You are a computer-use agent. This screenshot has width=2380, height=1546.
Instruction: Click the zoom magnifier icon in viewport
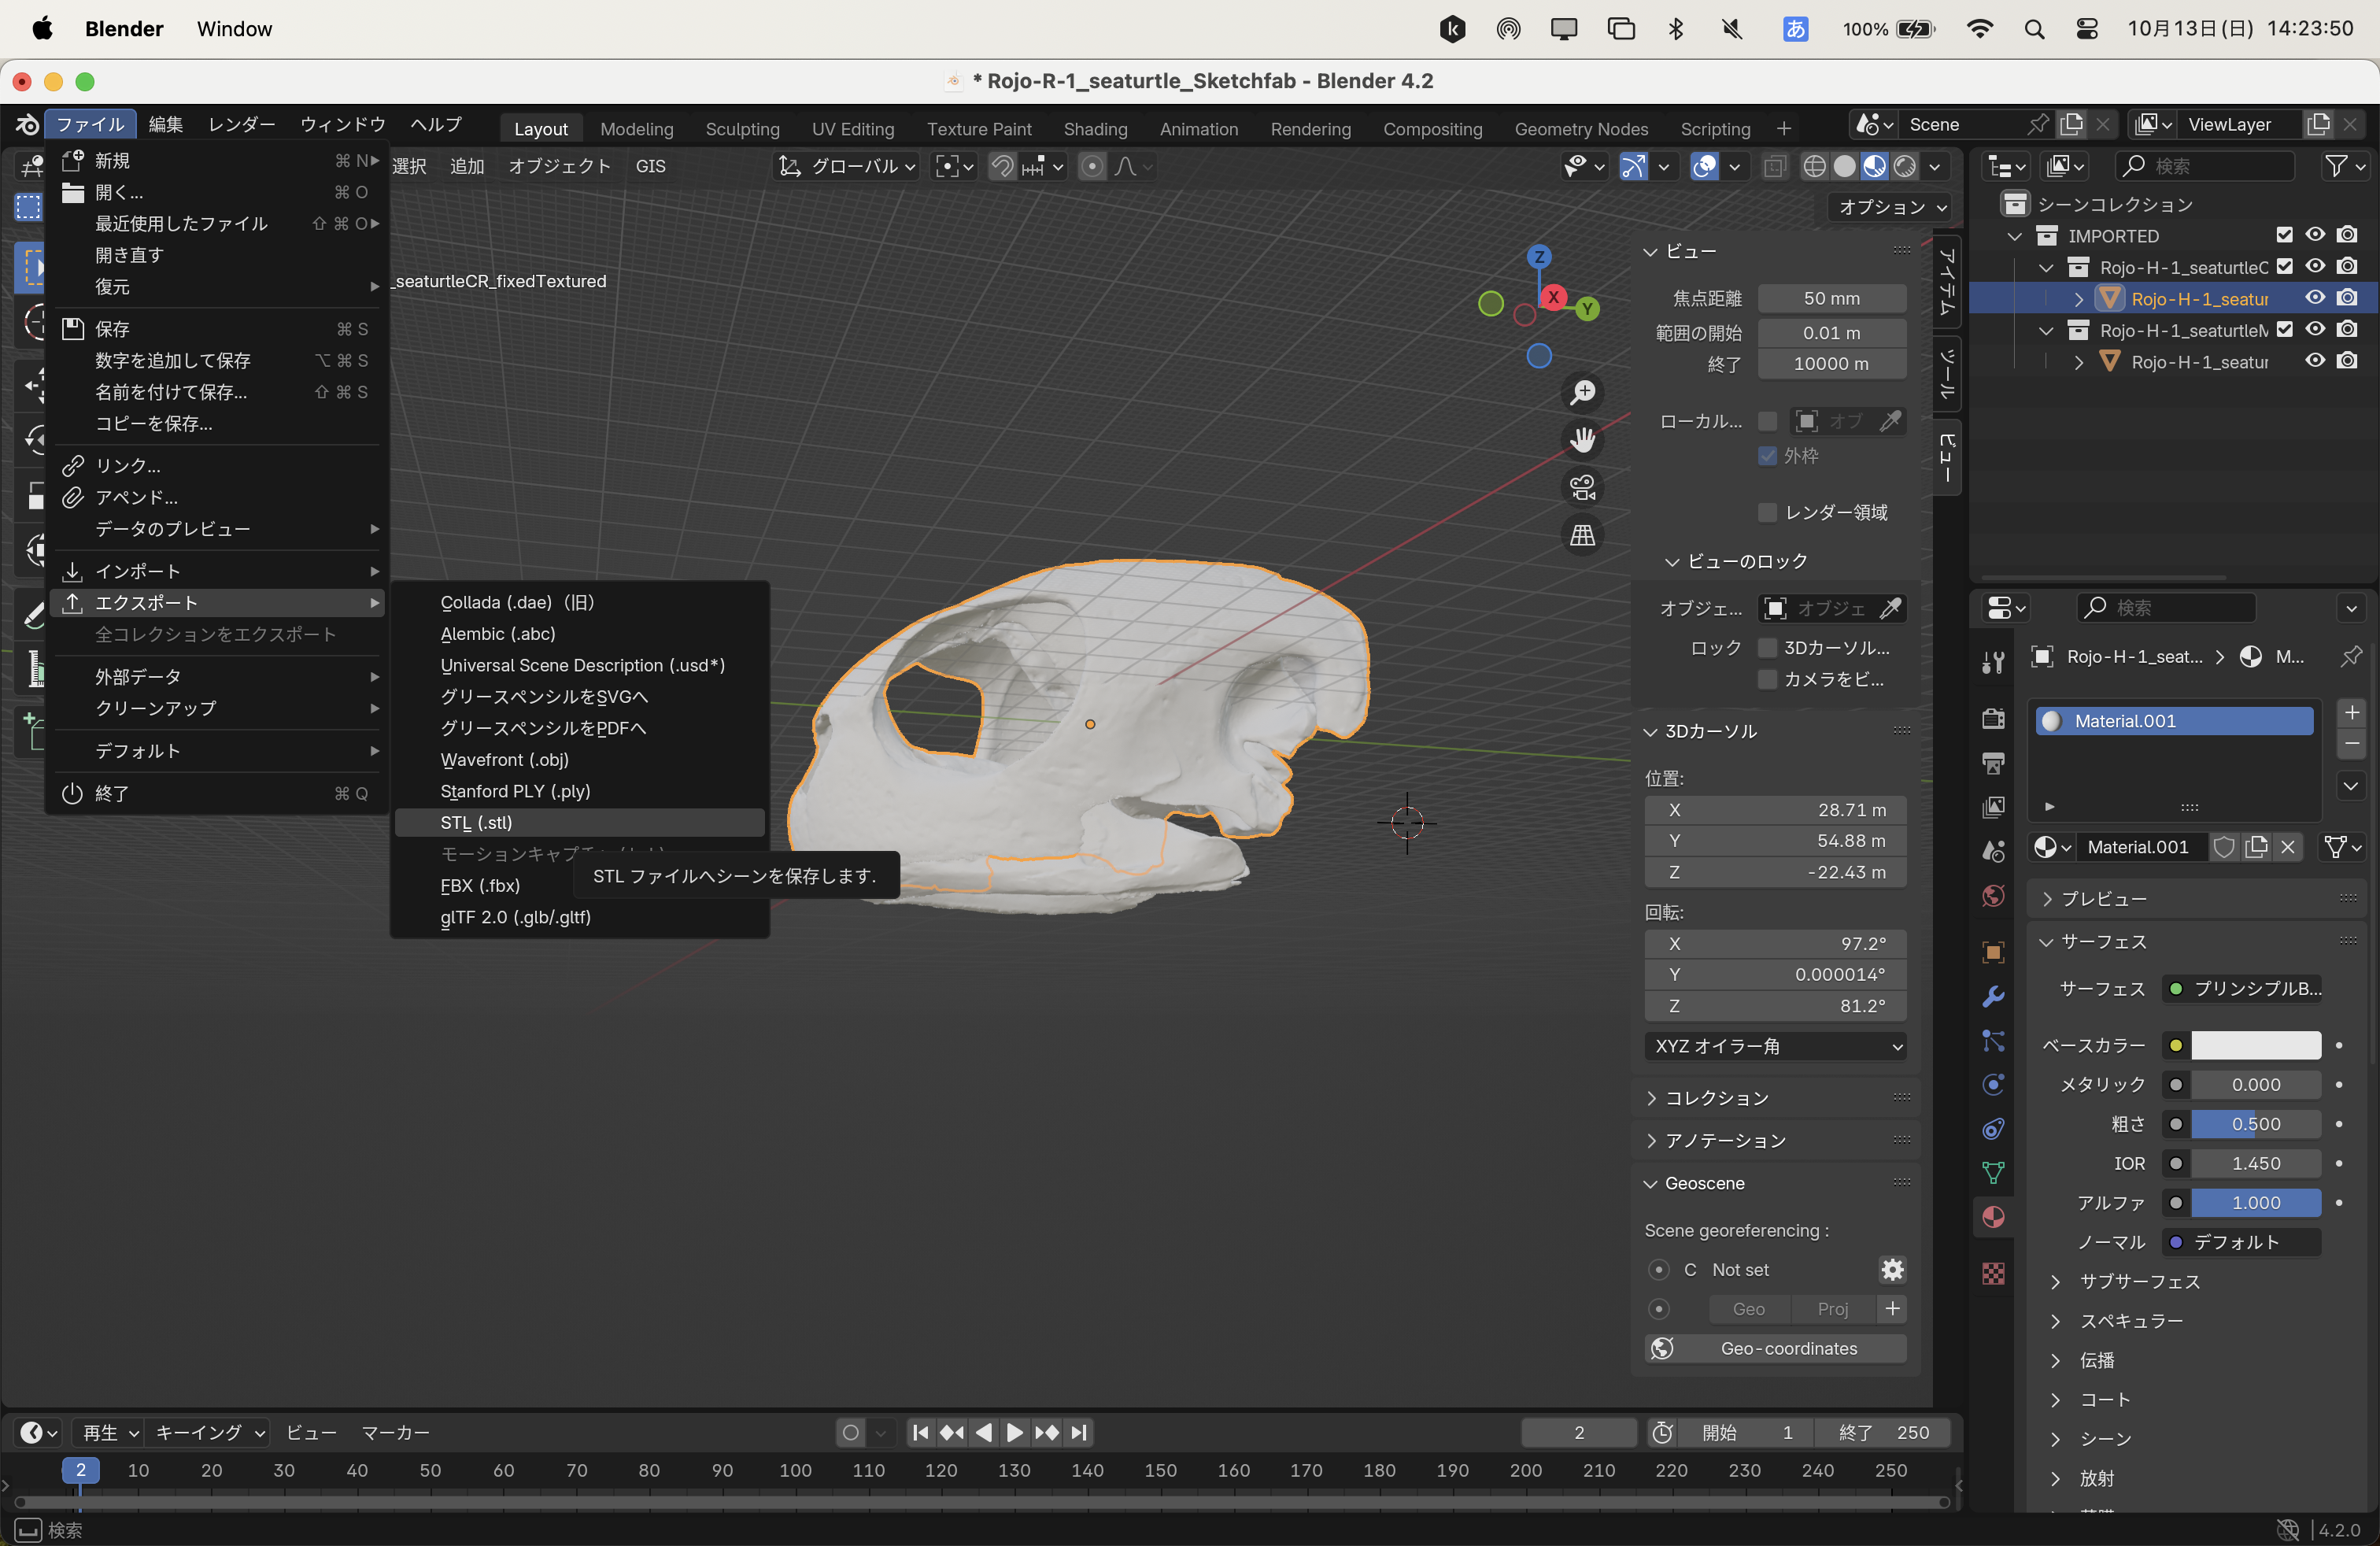point(1582,392)
